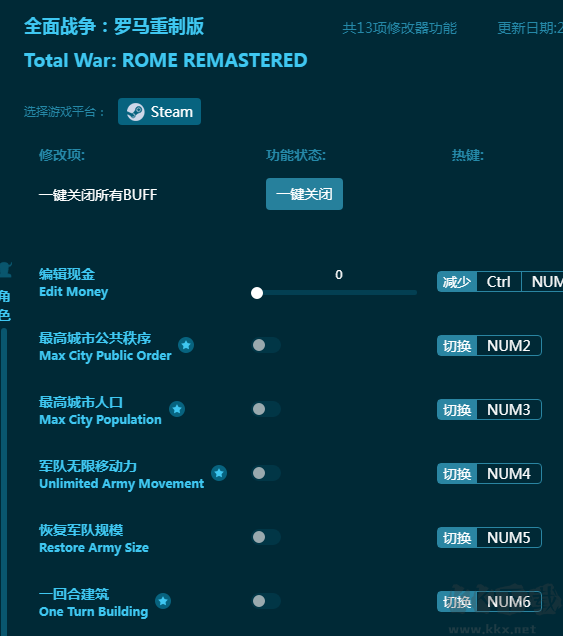Viewport: 563px width, 636px height.
Task: Click star icon beside Unlimited Army Movement
Action: 219,473
